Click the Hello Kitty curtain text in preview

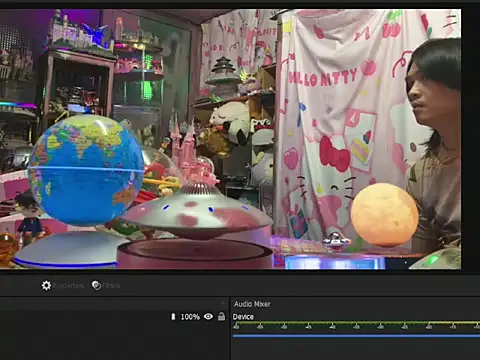click(323, 78)
